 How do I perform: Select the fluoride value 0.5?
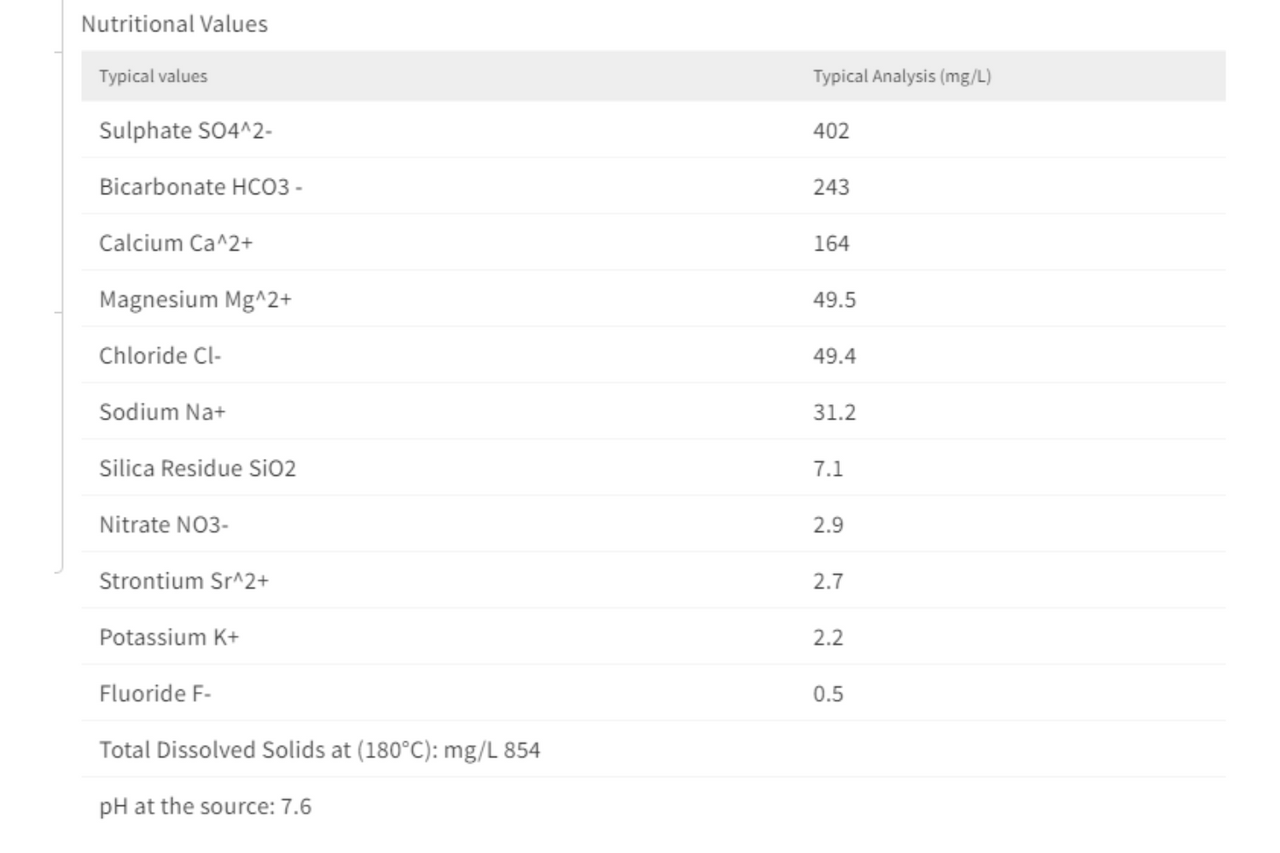(x=828, y=693)
